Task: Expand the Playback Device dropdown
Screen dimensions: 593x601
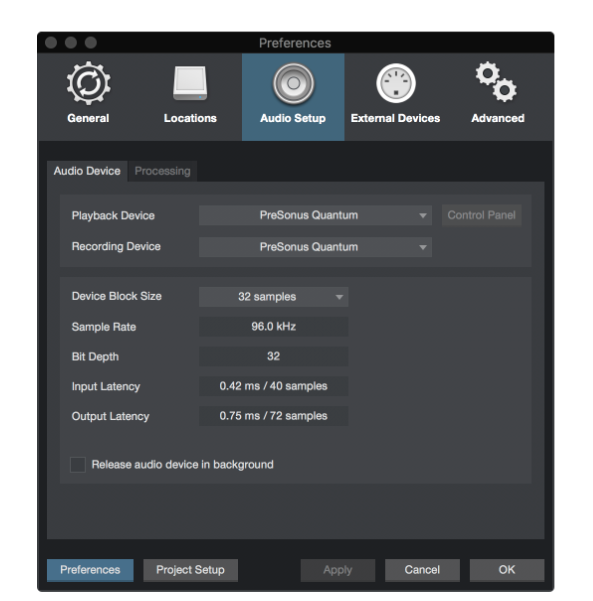Action: tap(315, 215)
